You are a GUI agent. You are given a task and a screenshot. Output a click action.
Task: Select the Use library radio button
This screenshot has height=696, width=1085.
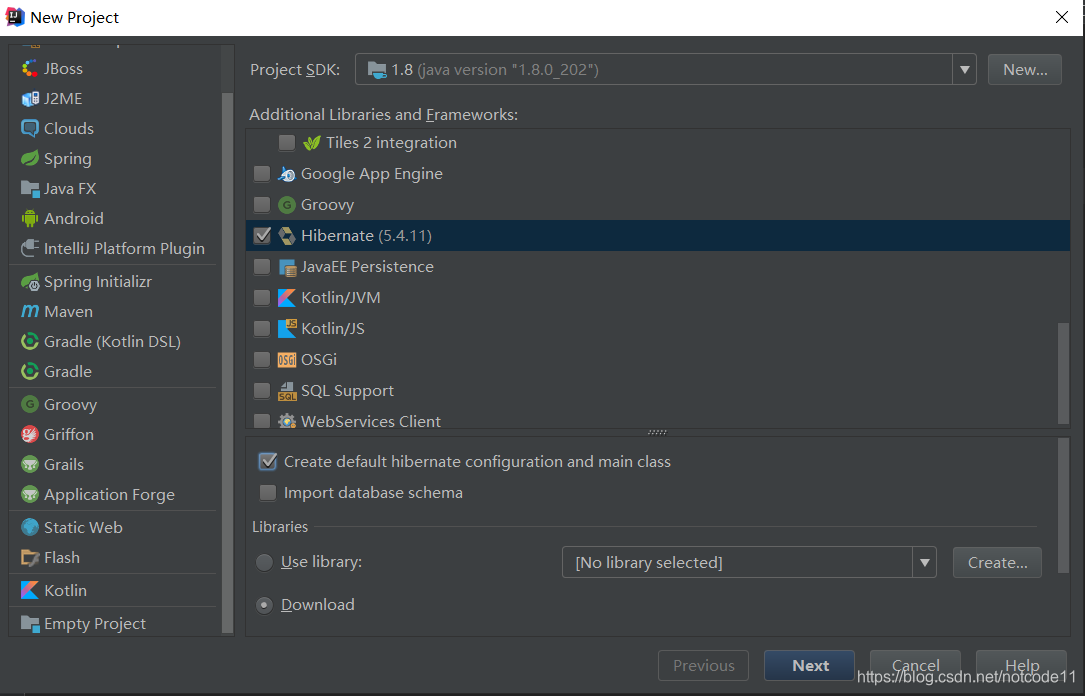click(x=264, y=562)
